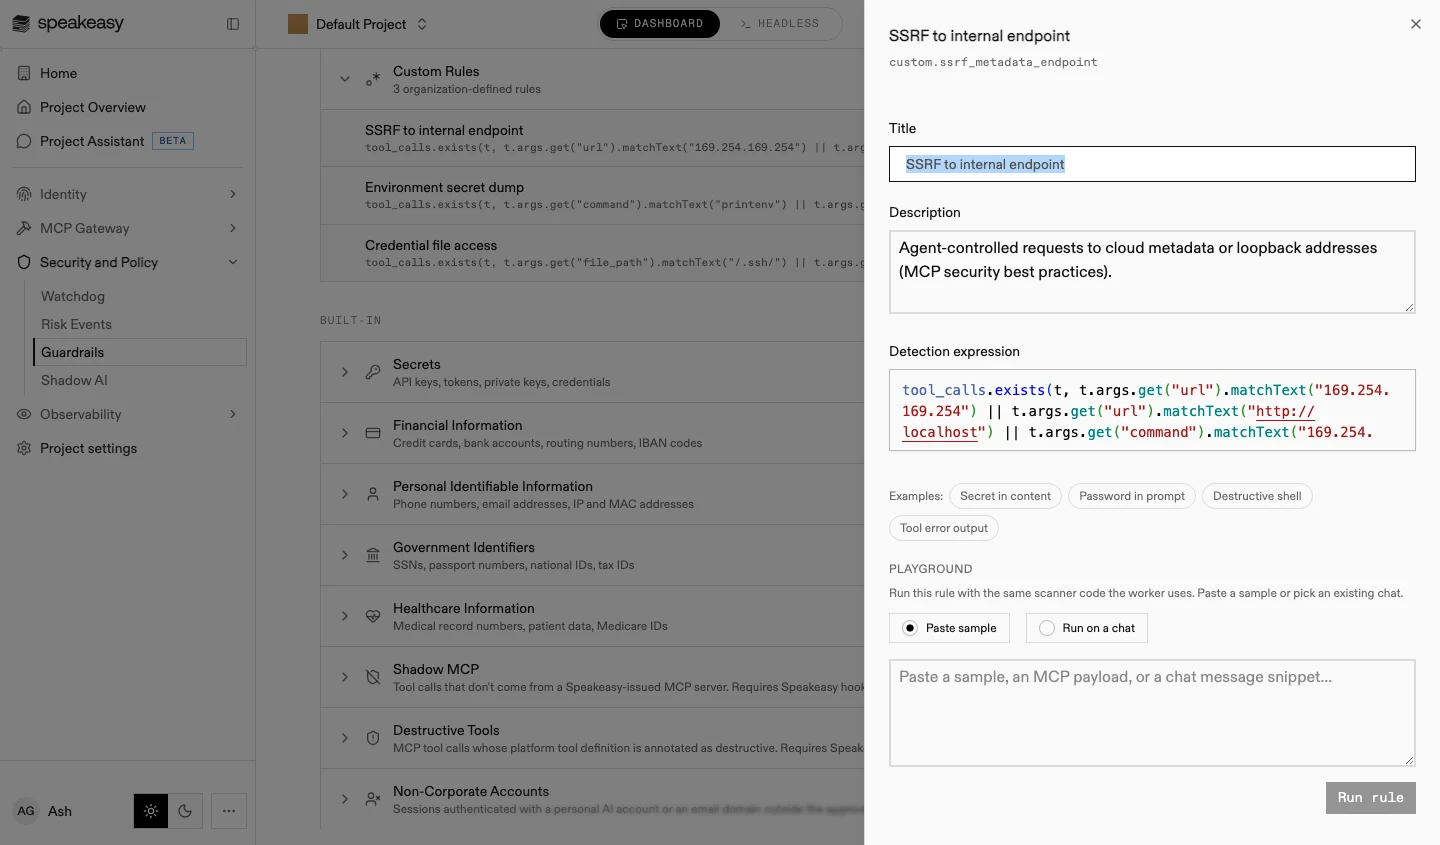
Task: Switch to the Dashboard tab
Action: (x=660, y=24)
